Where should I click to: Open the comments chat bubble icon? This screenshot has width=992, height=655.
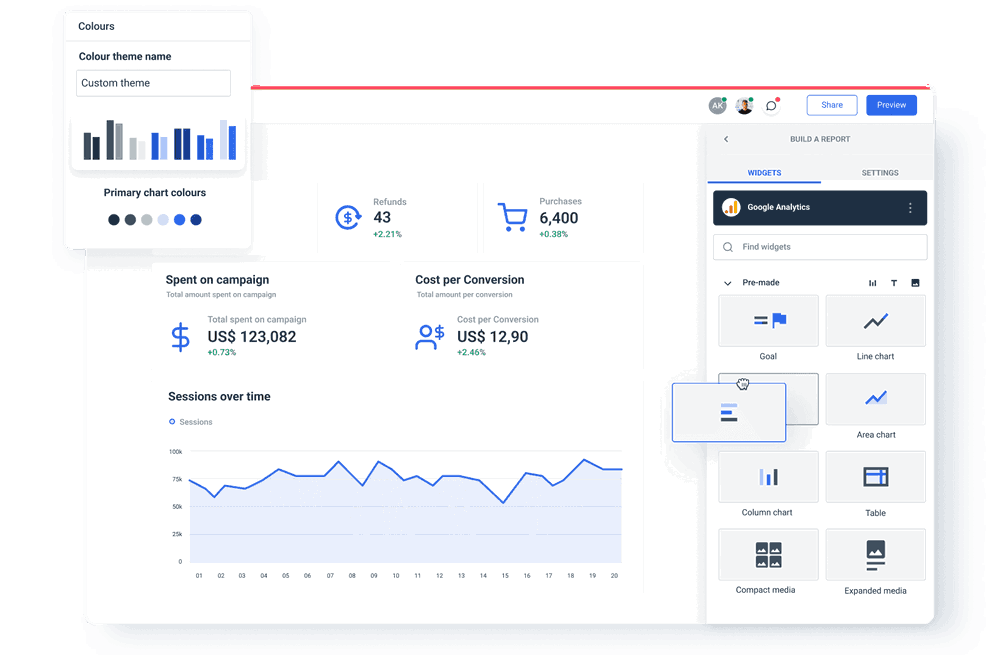tap(771, 106)
